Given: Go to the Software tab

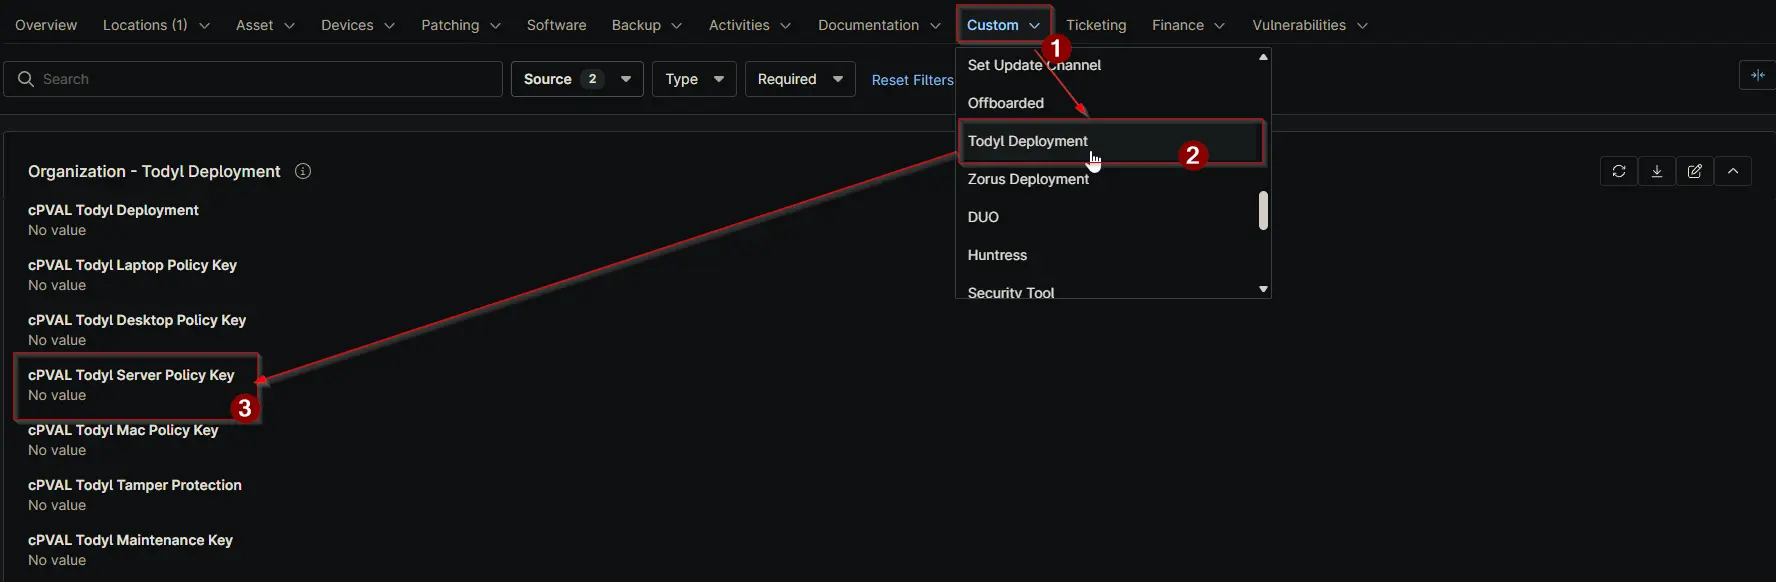Looking at the screenshot, I should pos(557,25).
